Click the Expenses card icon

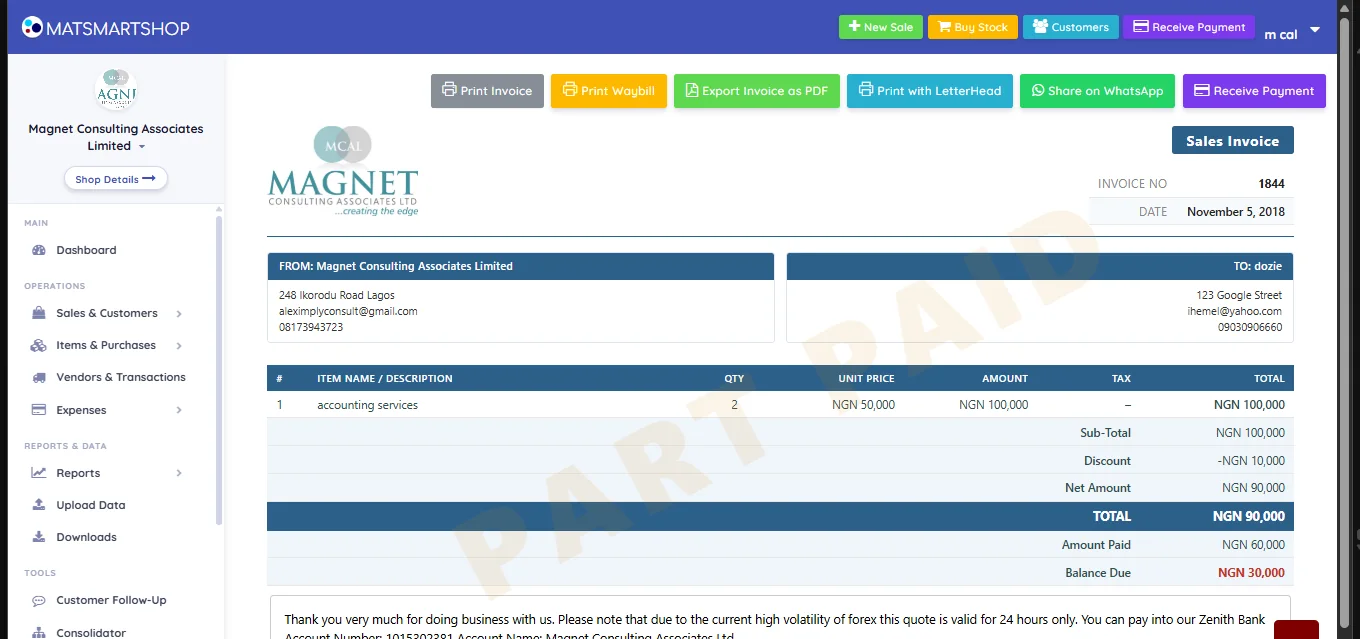[39, 410]
